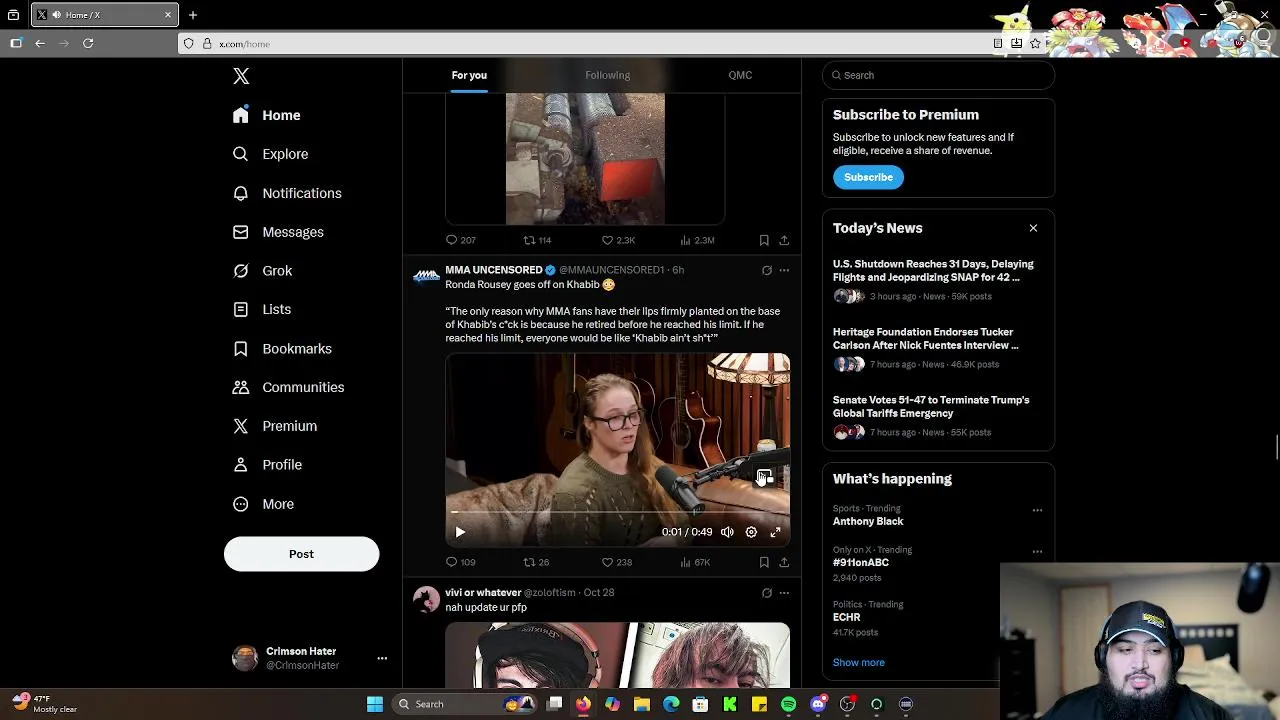Open replies with 207 comments
This screenshot has width=1280, height=720.
pos(460,240)
